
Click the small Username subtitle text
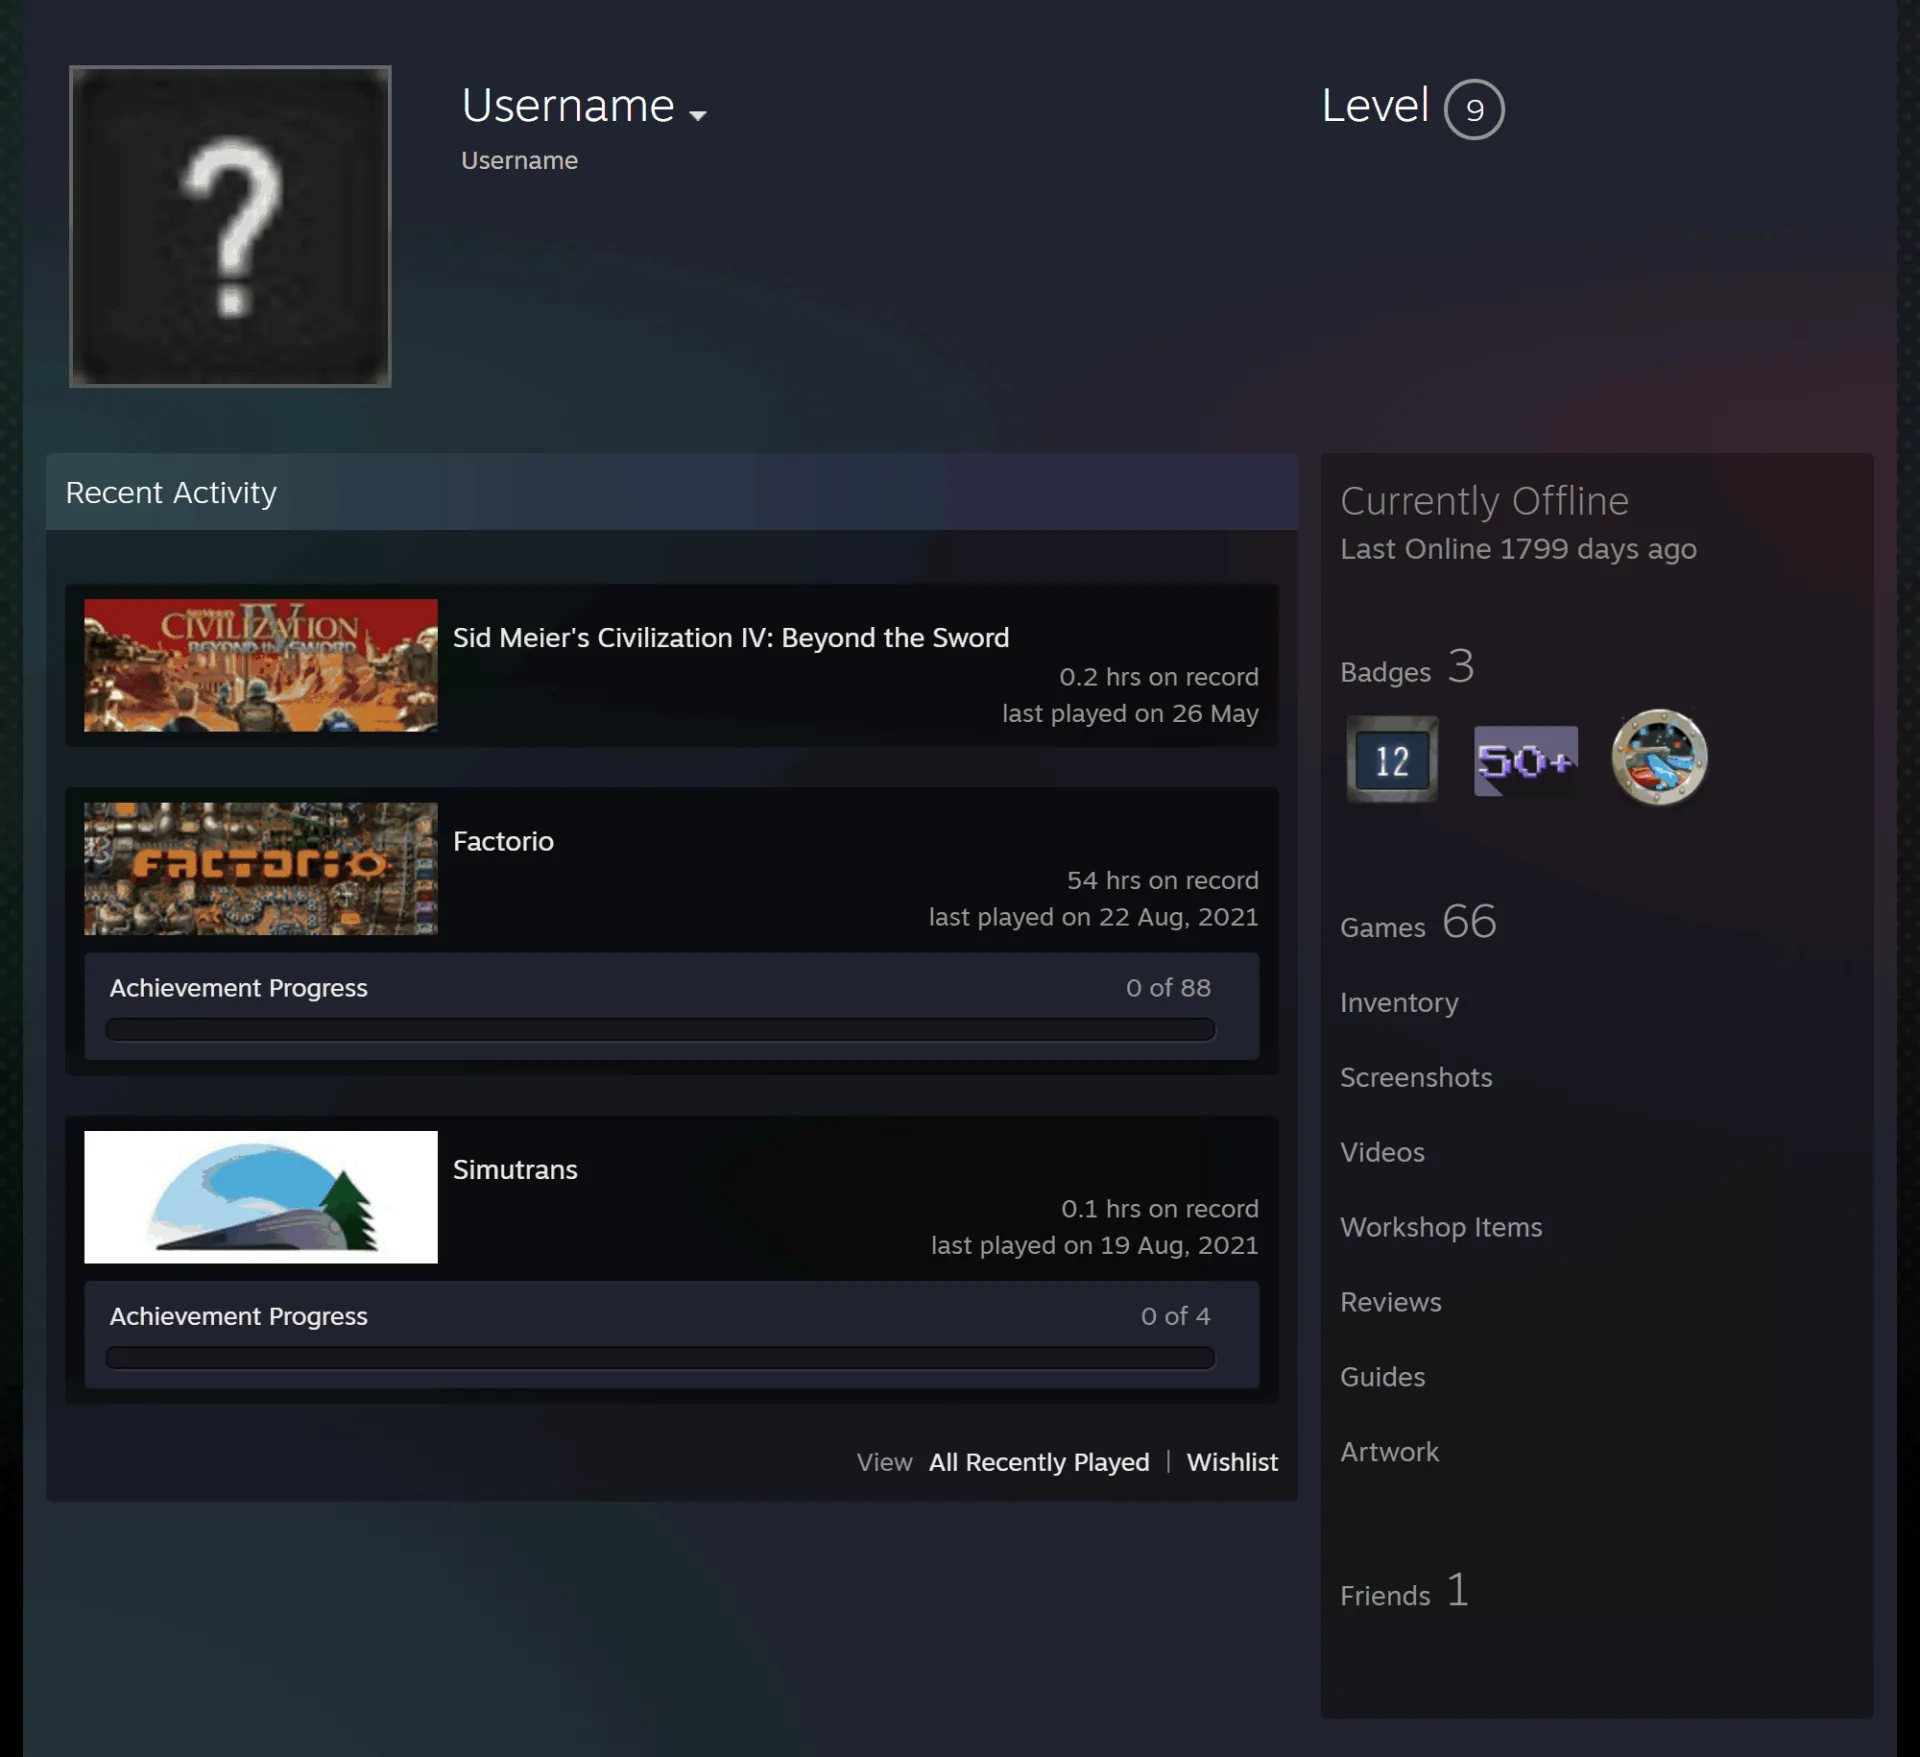[519, 160]
